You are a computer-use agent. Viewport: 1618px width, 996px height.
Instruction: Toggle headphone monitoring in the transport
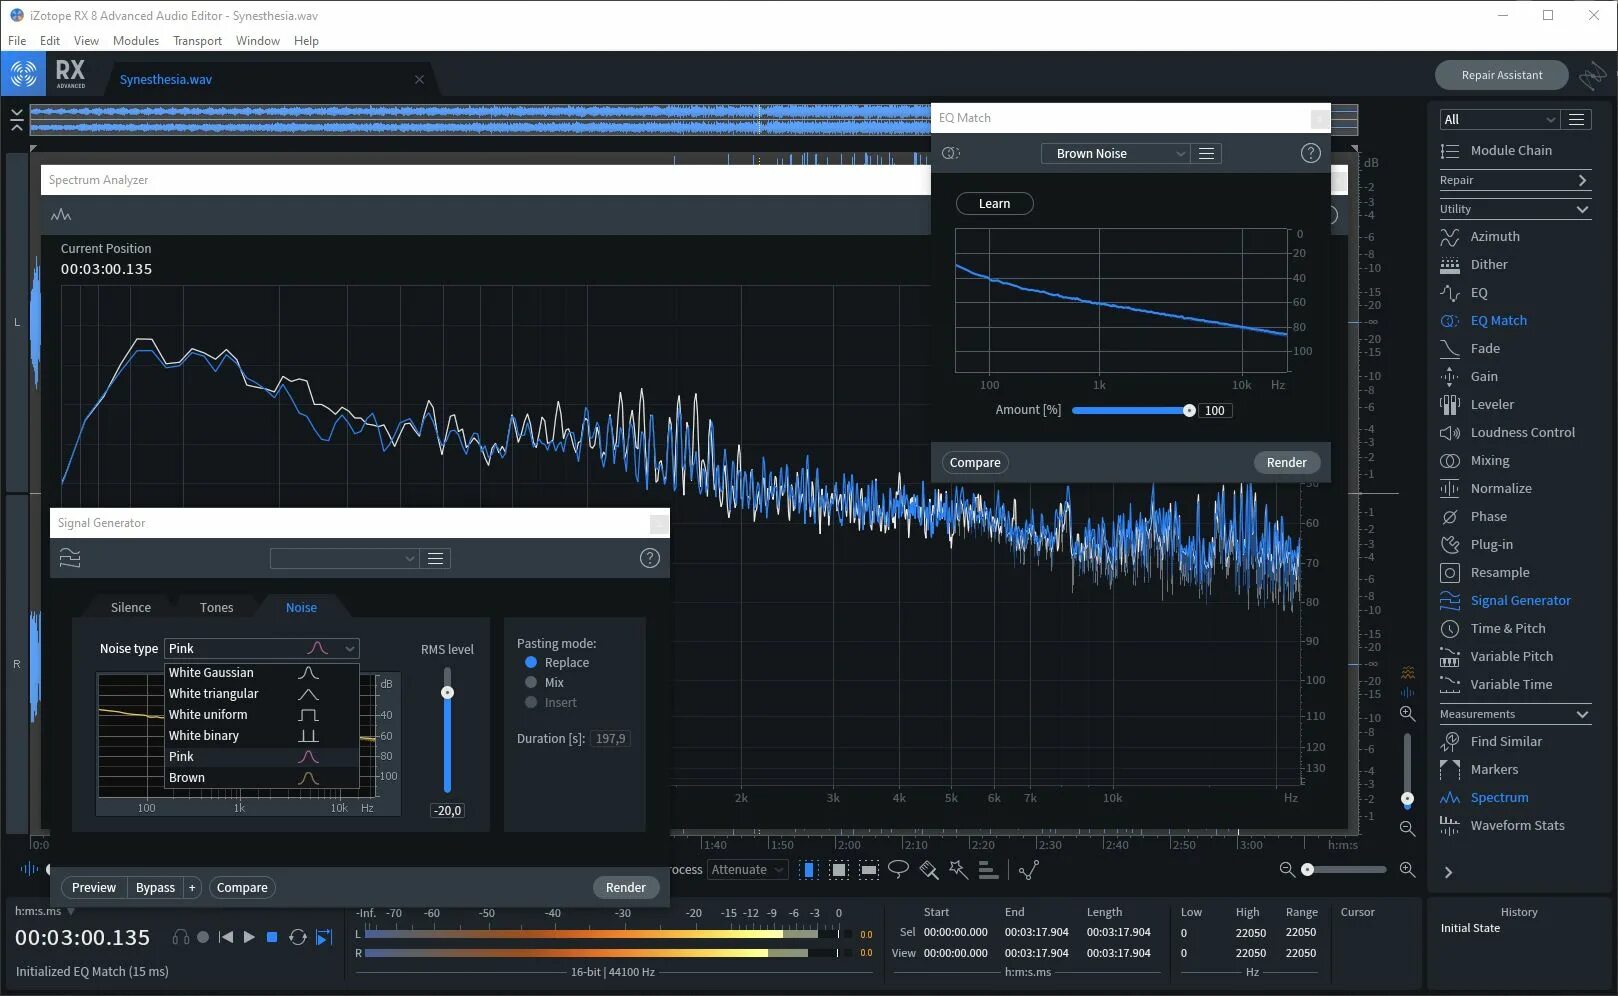pyautogui.click(x=181, y=937)
